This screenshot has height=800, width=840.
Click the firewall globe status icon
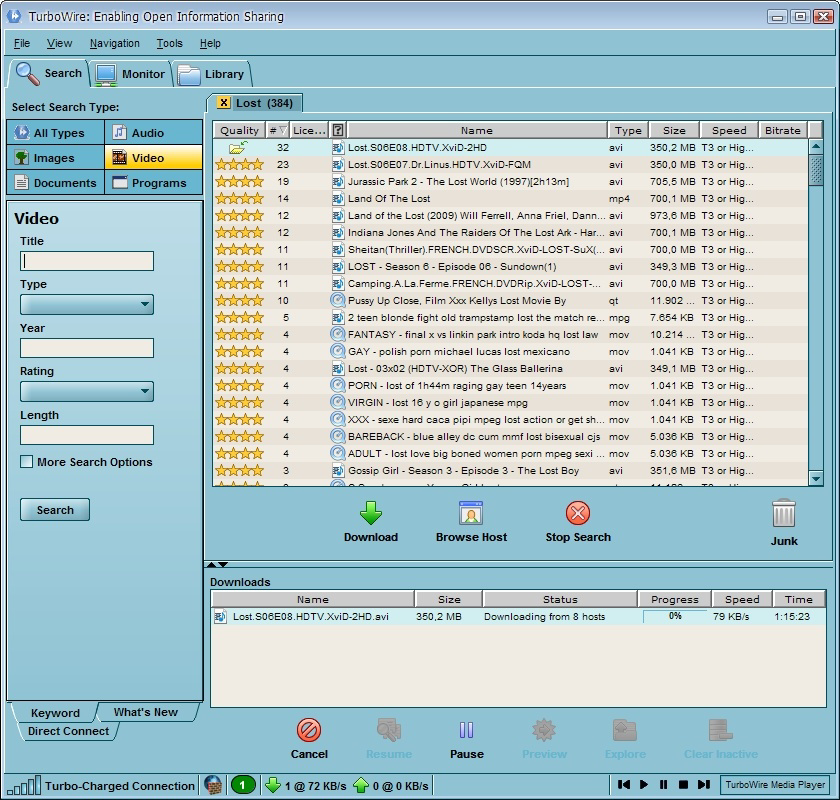[213, 786]
